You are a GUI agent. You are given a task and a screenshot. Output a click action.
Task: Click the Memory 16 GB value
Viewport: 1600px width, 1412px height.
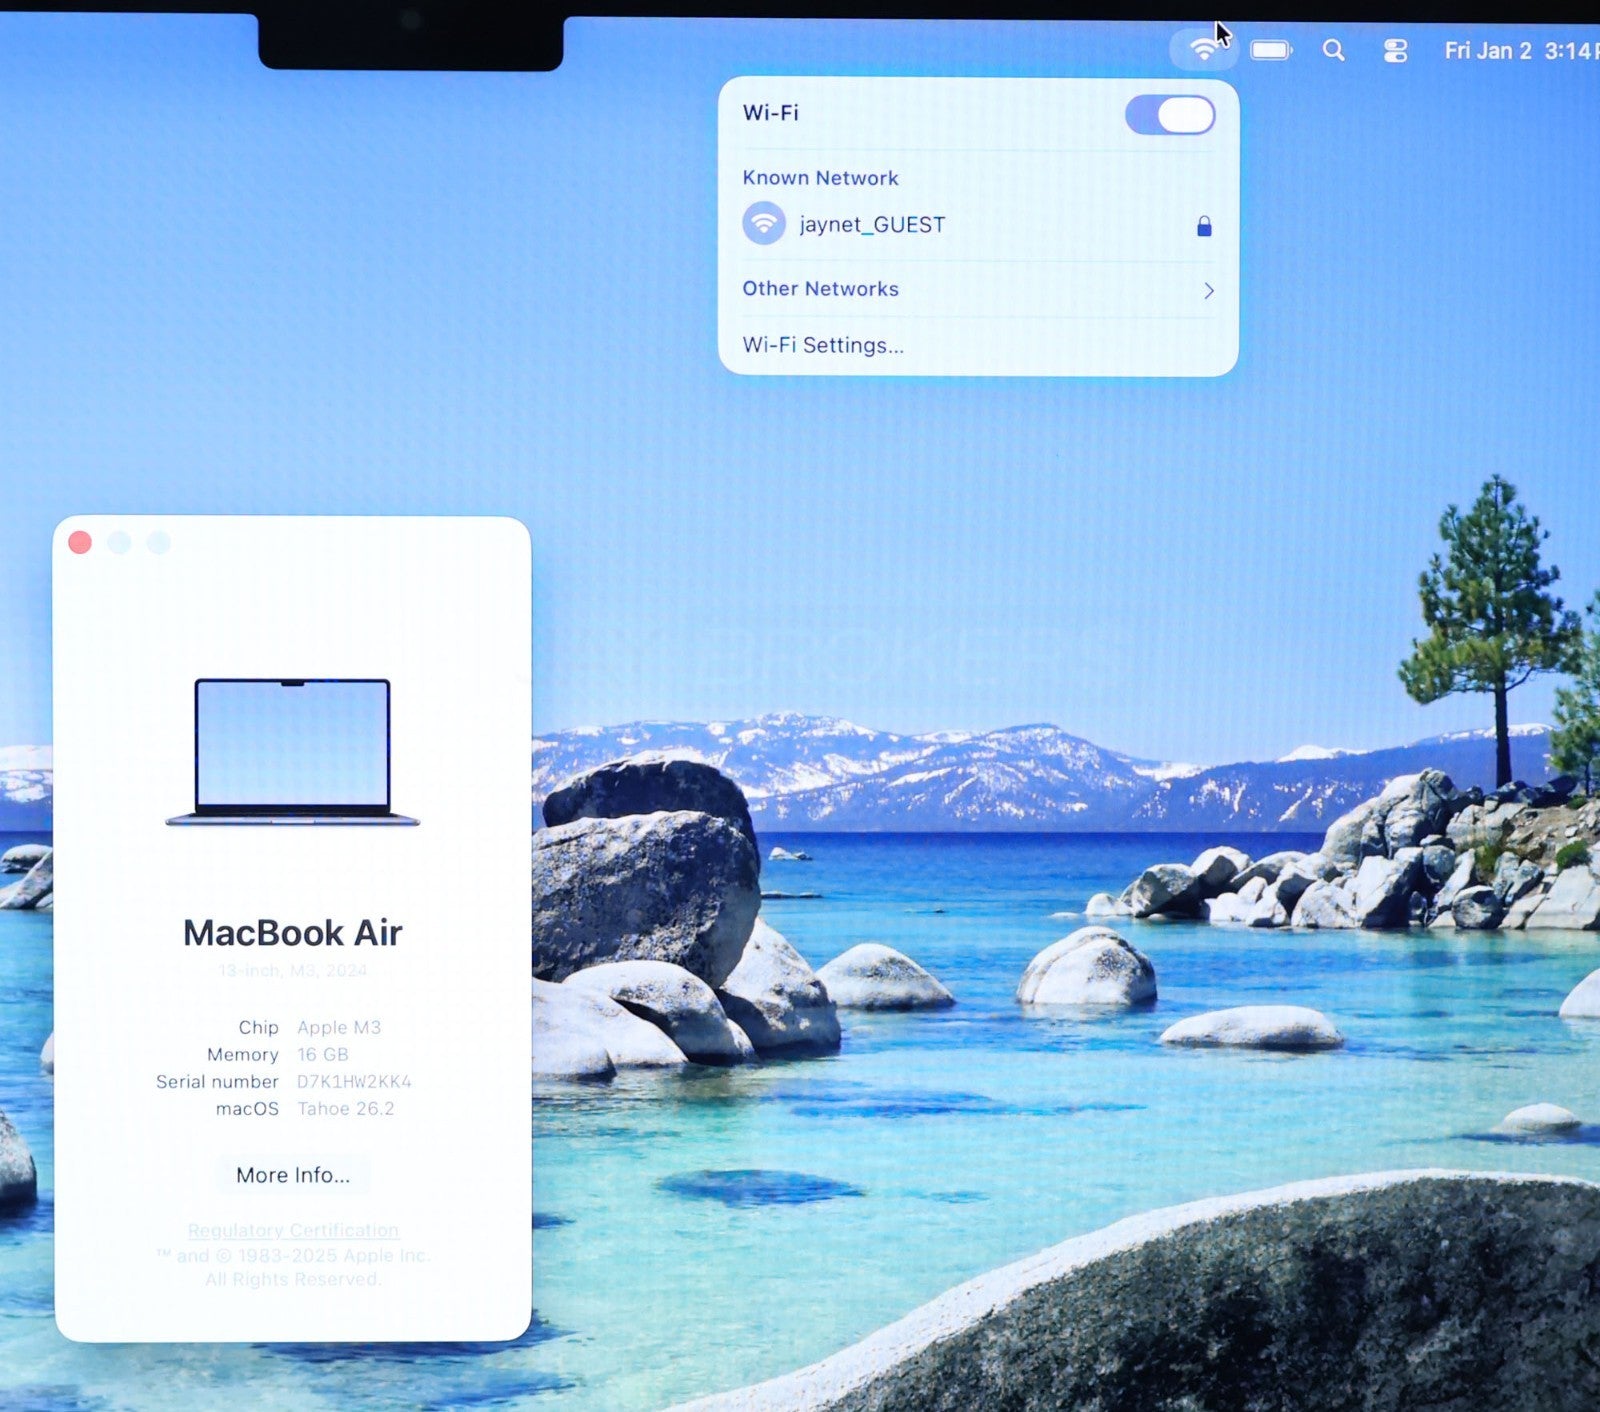click(323, 1055)
